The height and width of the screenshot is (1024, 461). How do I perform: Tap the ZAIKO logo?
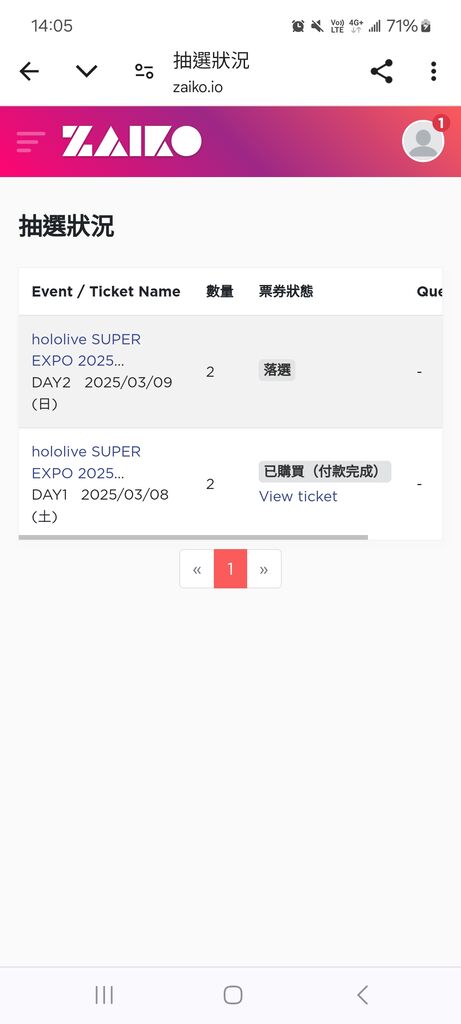(132, 141)
